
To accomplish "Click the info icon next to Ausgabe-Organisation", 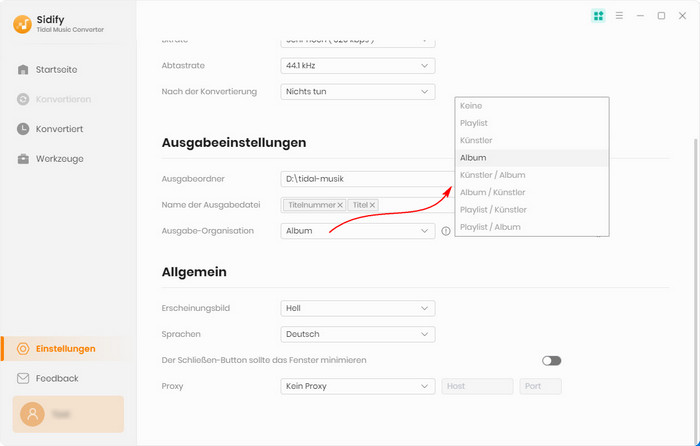I will [446, 231].
